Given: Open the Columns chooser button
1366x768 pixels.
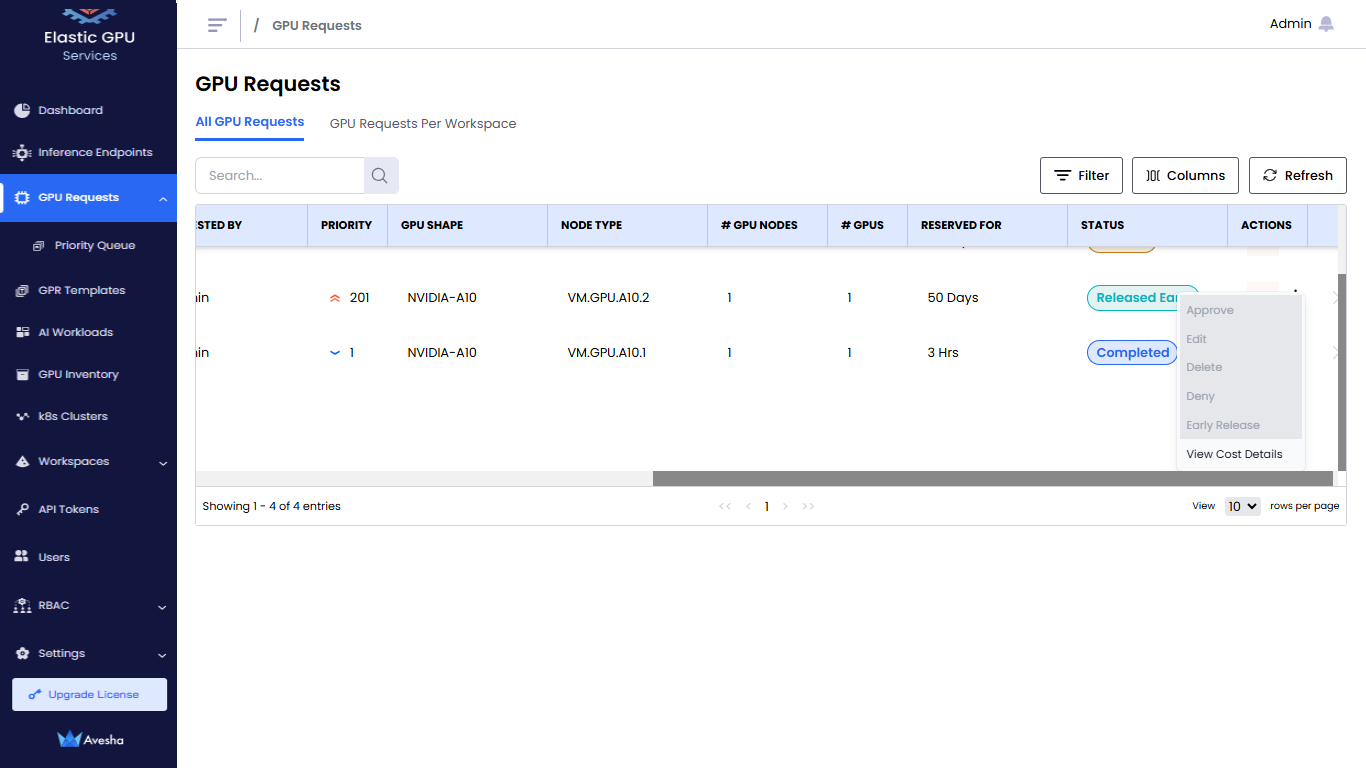Looking at the screenshot, I should click(1185, 176).
